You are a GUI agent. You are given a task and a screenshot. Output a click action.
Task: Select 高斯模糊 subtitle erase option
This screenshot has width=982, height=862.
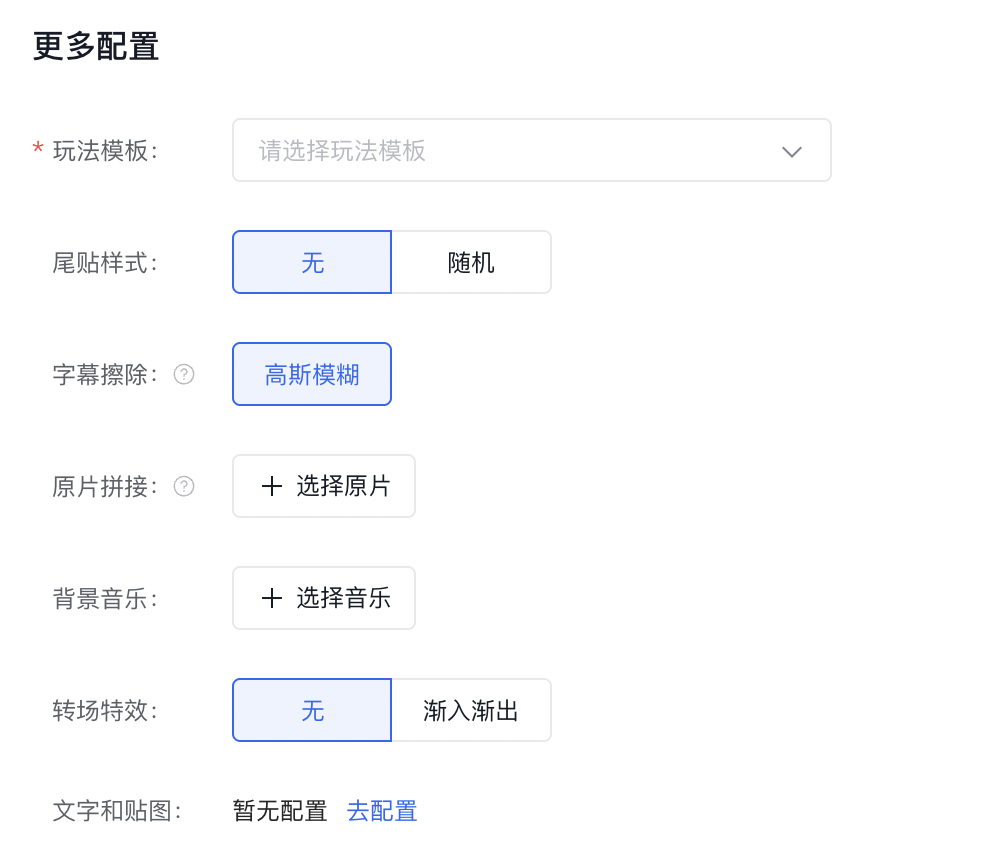pos(312,375)
